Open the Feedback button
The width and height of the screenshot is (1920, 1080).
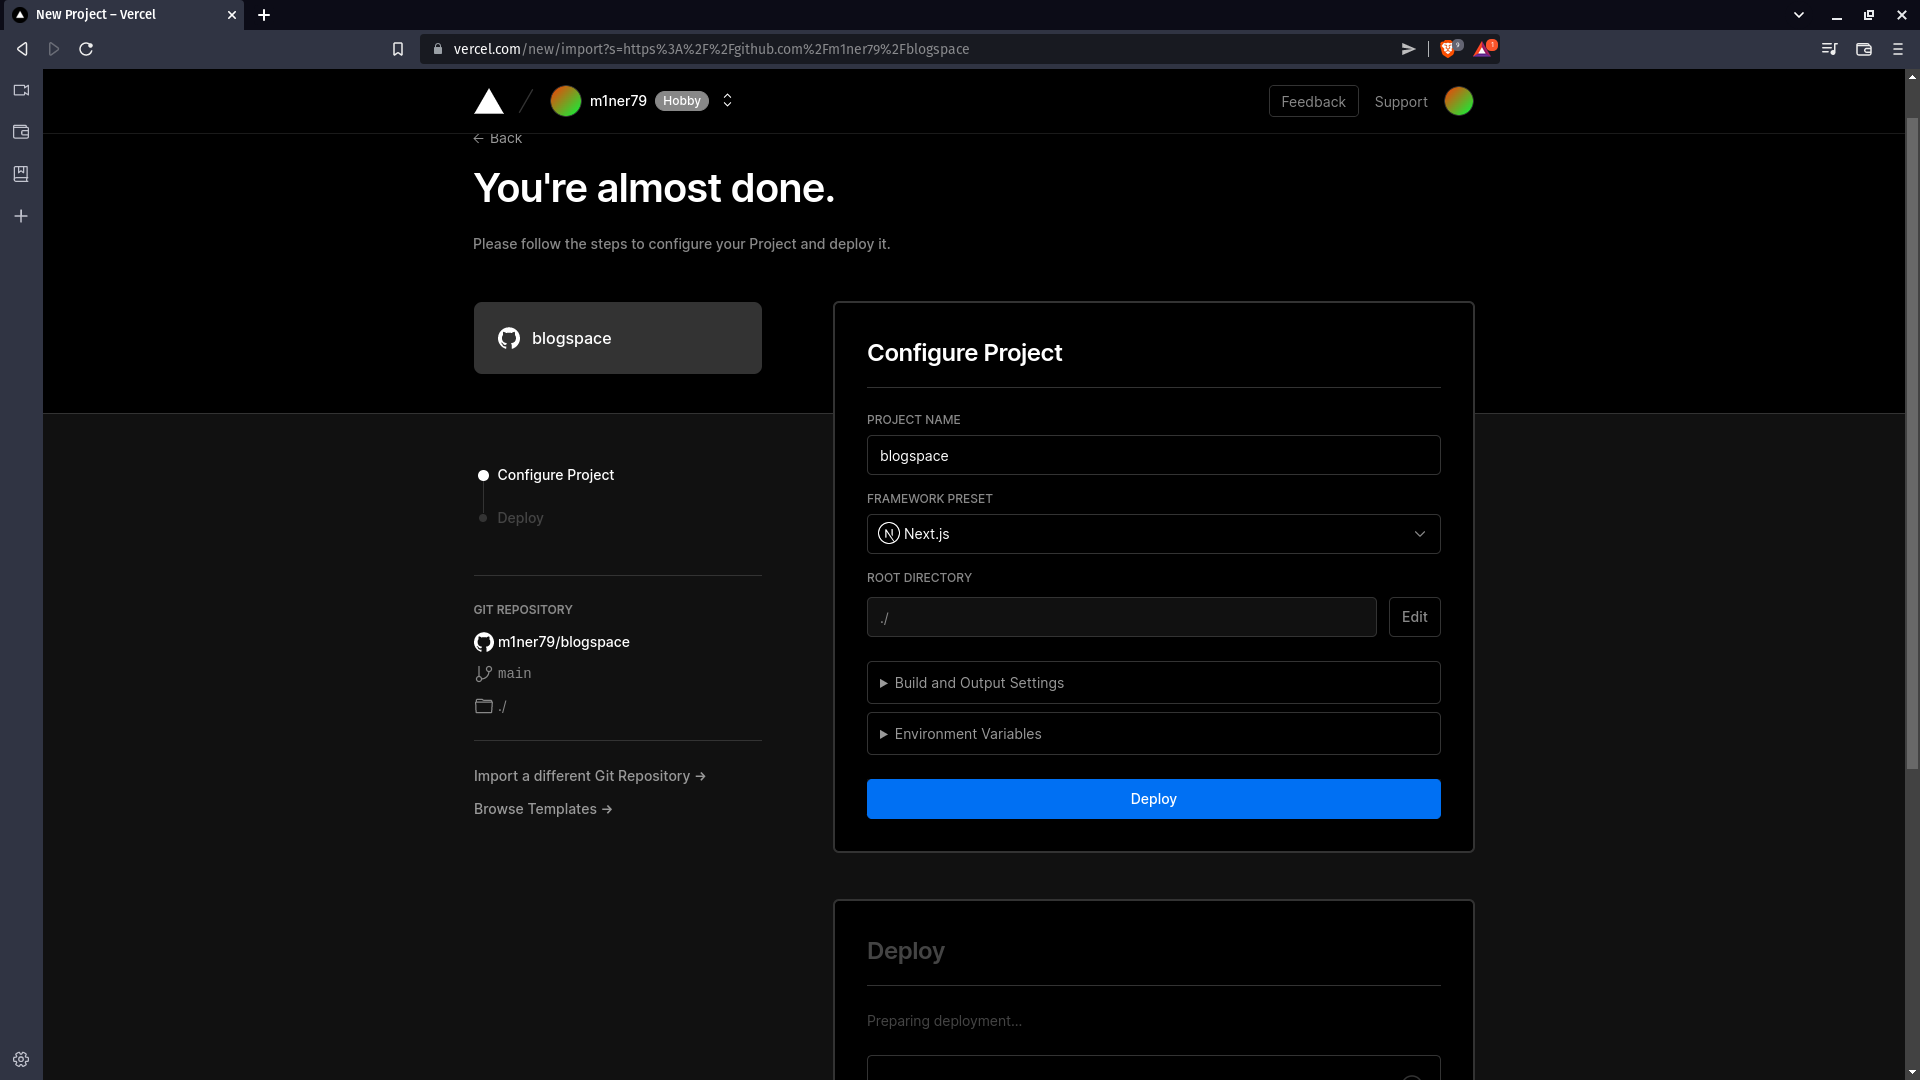1313,101
